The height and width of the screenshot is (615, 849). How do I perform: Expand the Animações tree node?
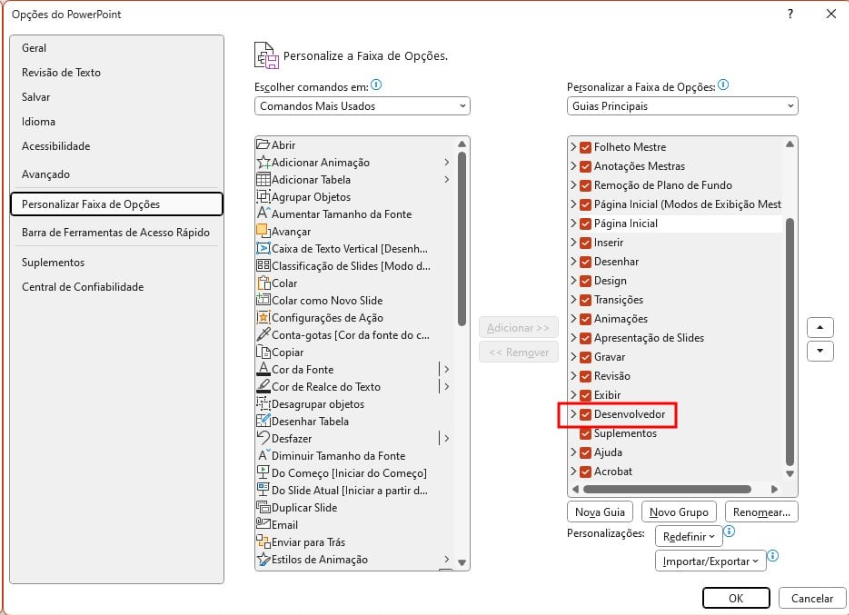coord(573,318)
